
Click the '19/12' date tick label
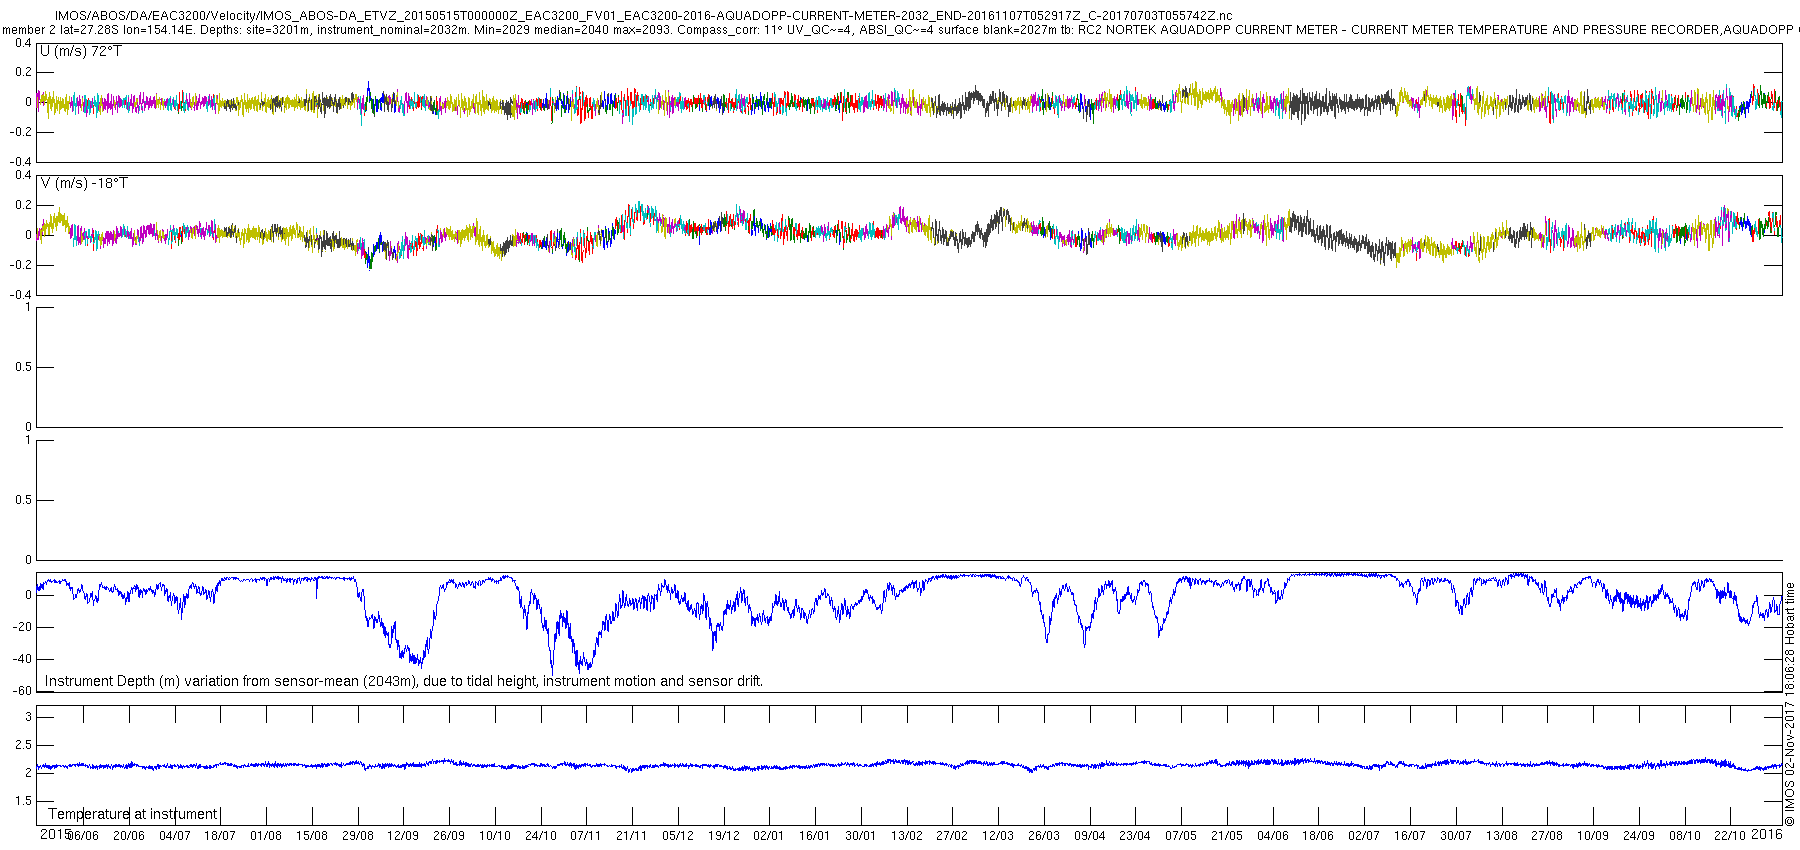[x=724, y=836]
